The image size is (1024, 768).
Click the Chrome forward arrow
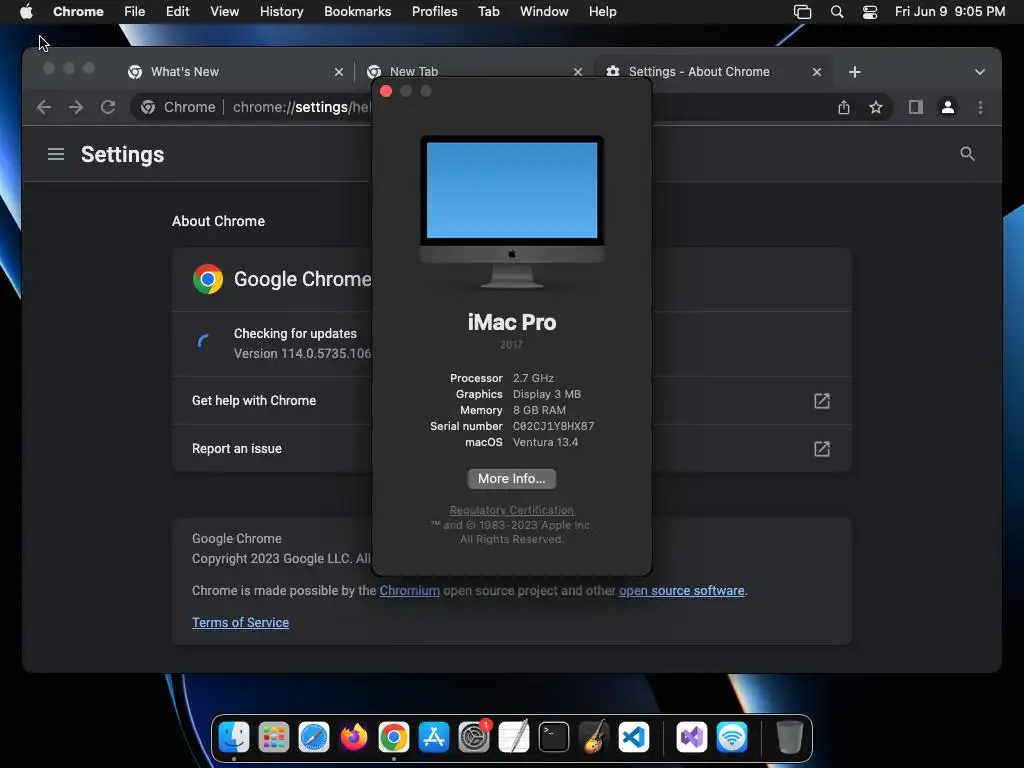coord(76,107)
